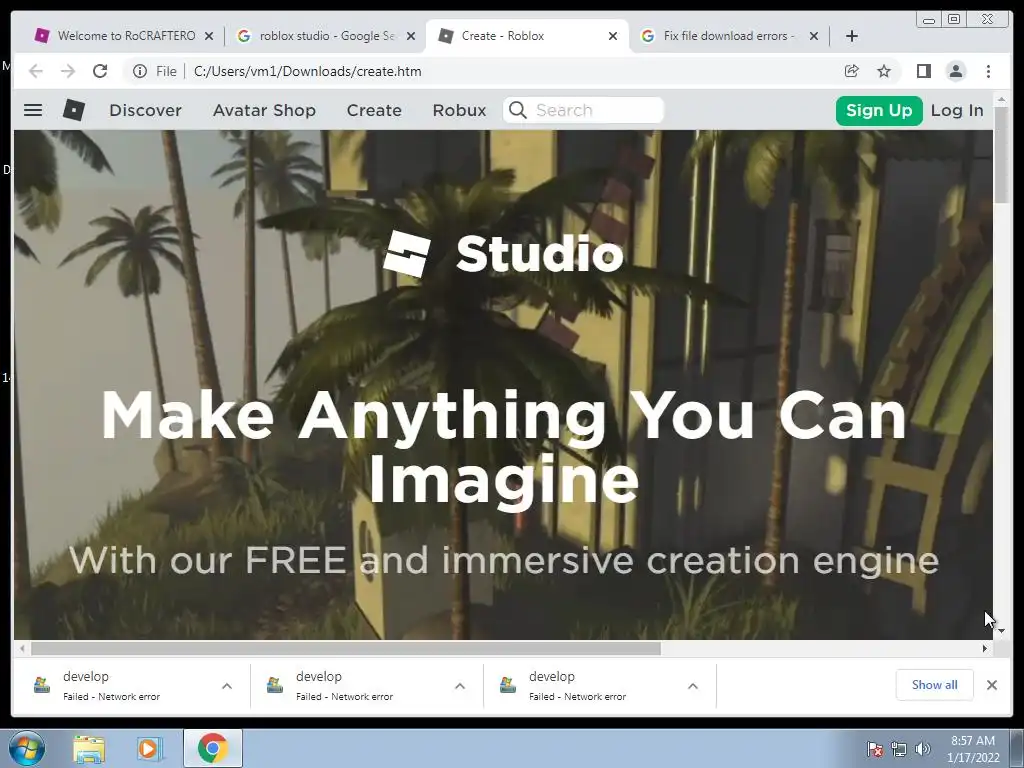Open Windows Start menu

click(27, 748)
